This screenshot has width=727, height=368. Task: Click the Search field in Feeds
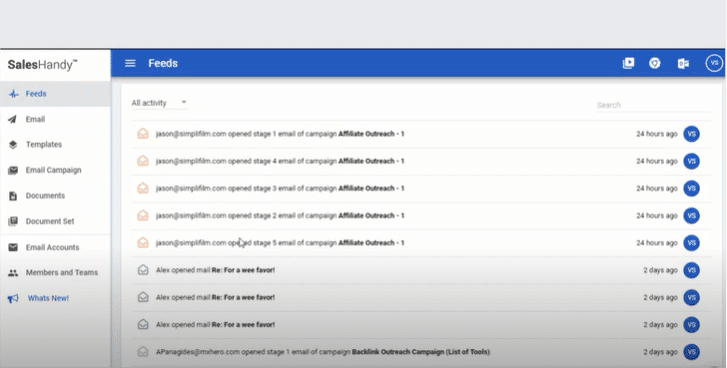click(x=653, y=105)
